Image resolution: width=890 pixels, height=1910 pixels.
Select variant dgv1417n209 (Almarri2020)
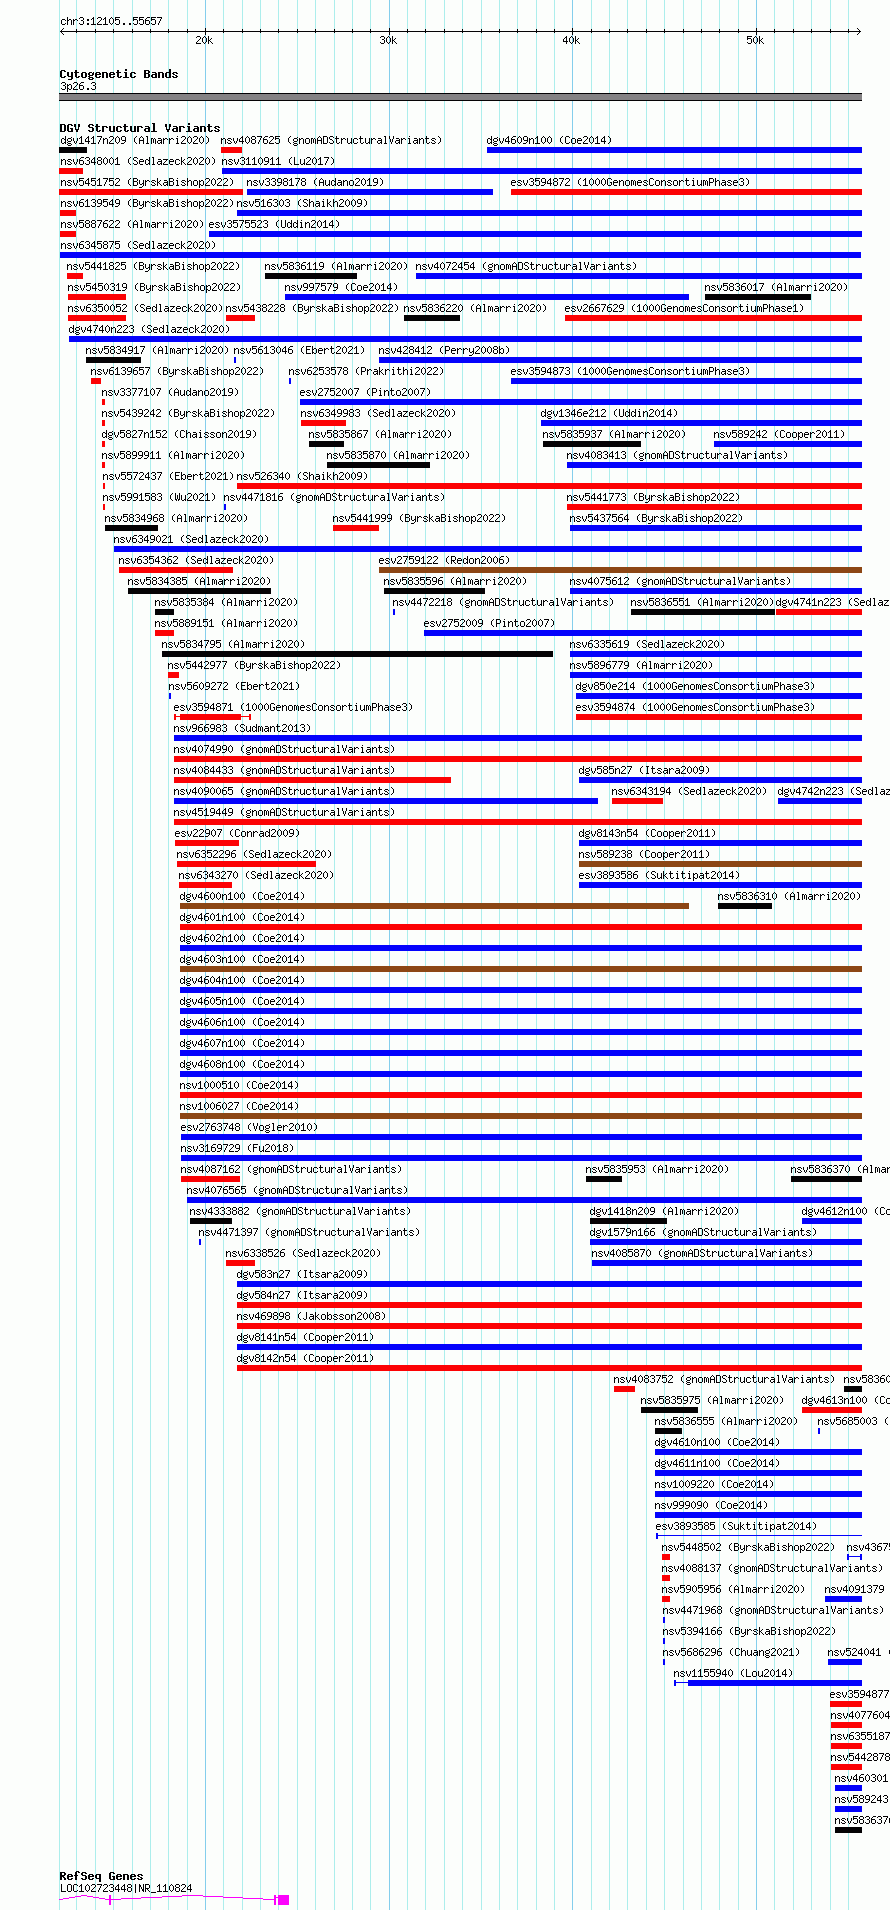pyautogui.click(x=135, y=140)
